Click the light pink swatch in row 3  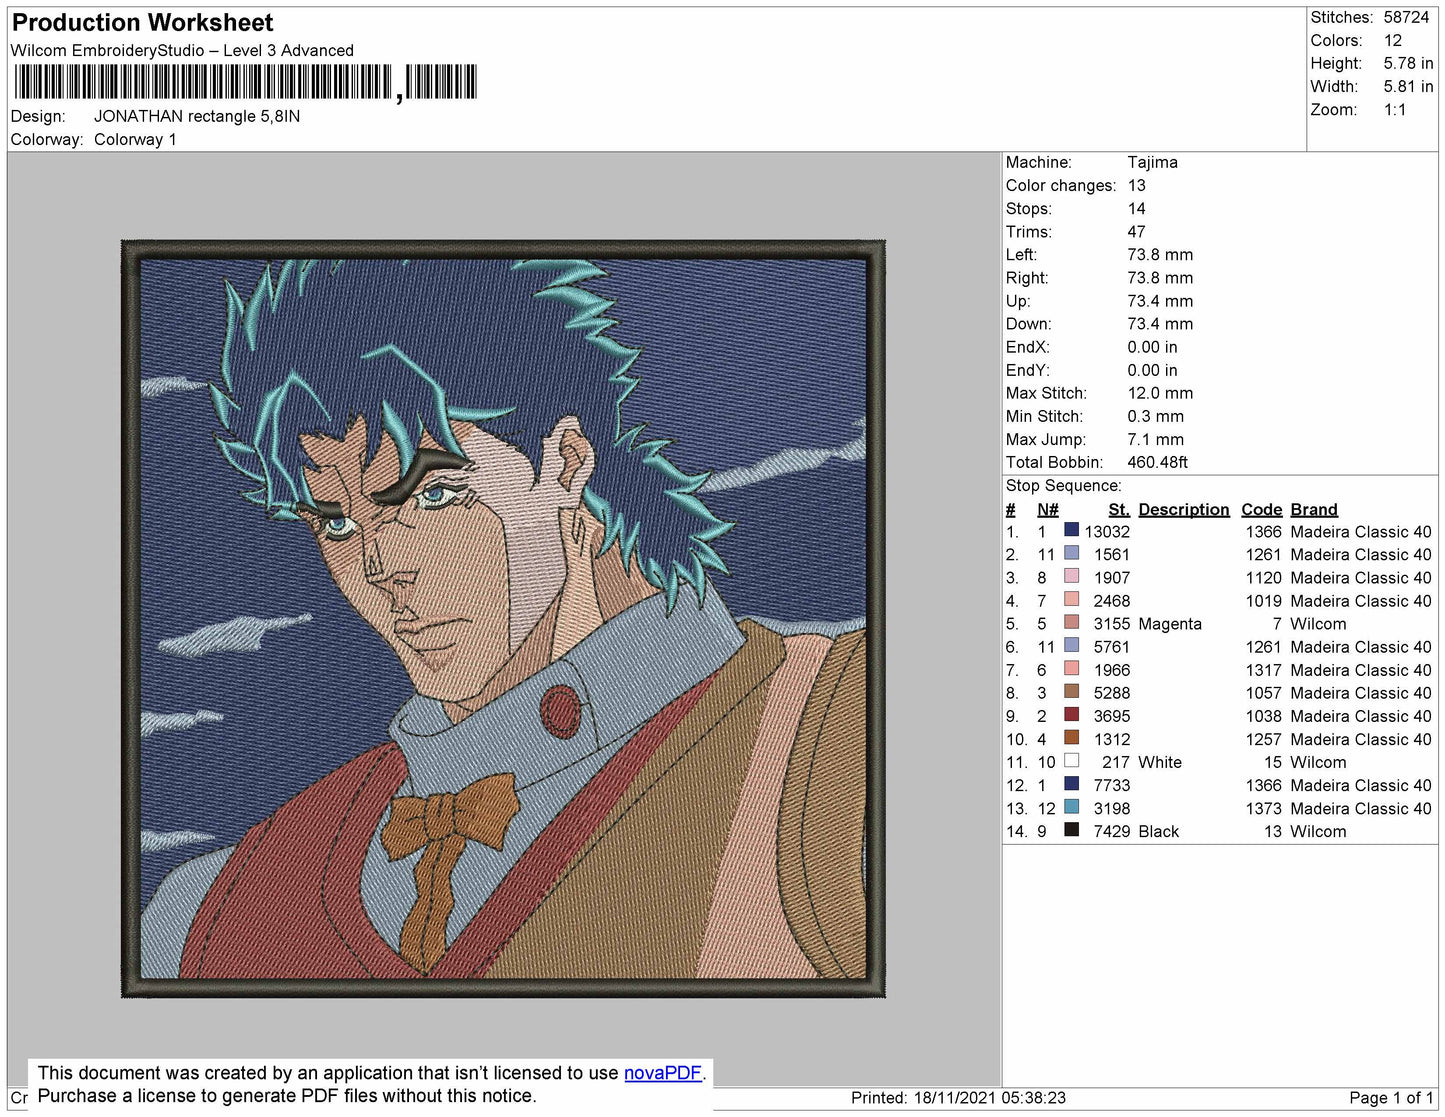click(1072, 576)
